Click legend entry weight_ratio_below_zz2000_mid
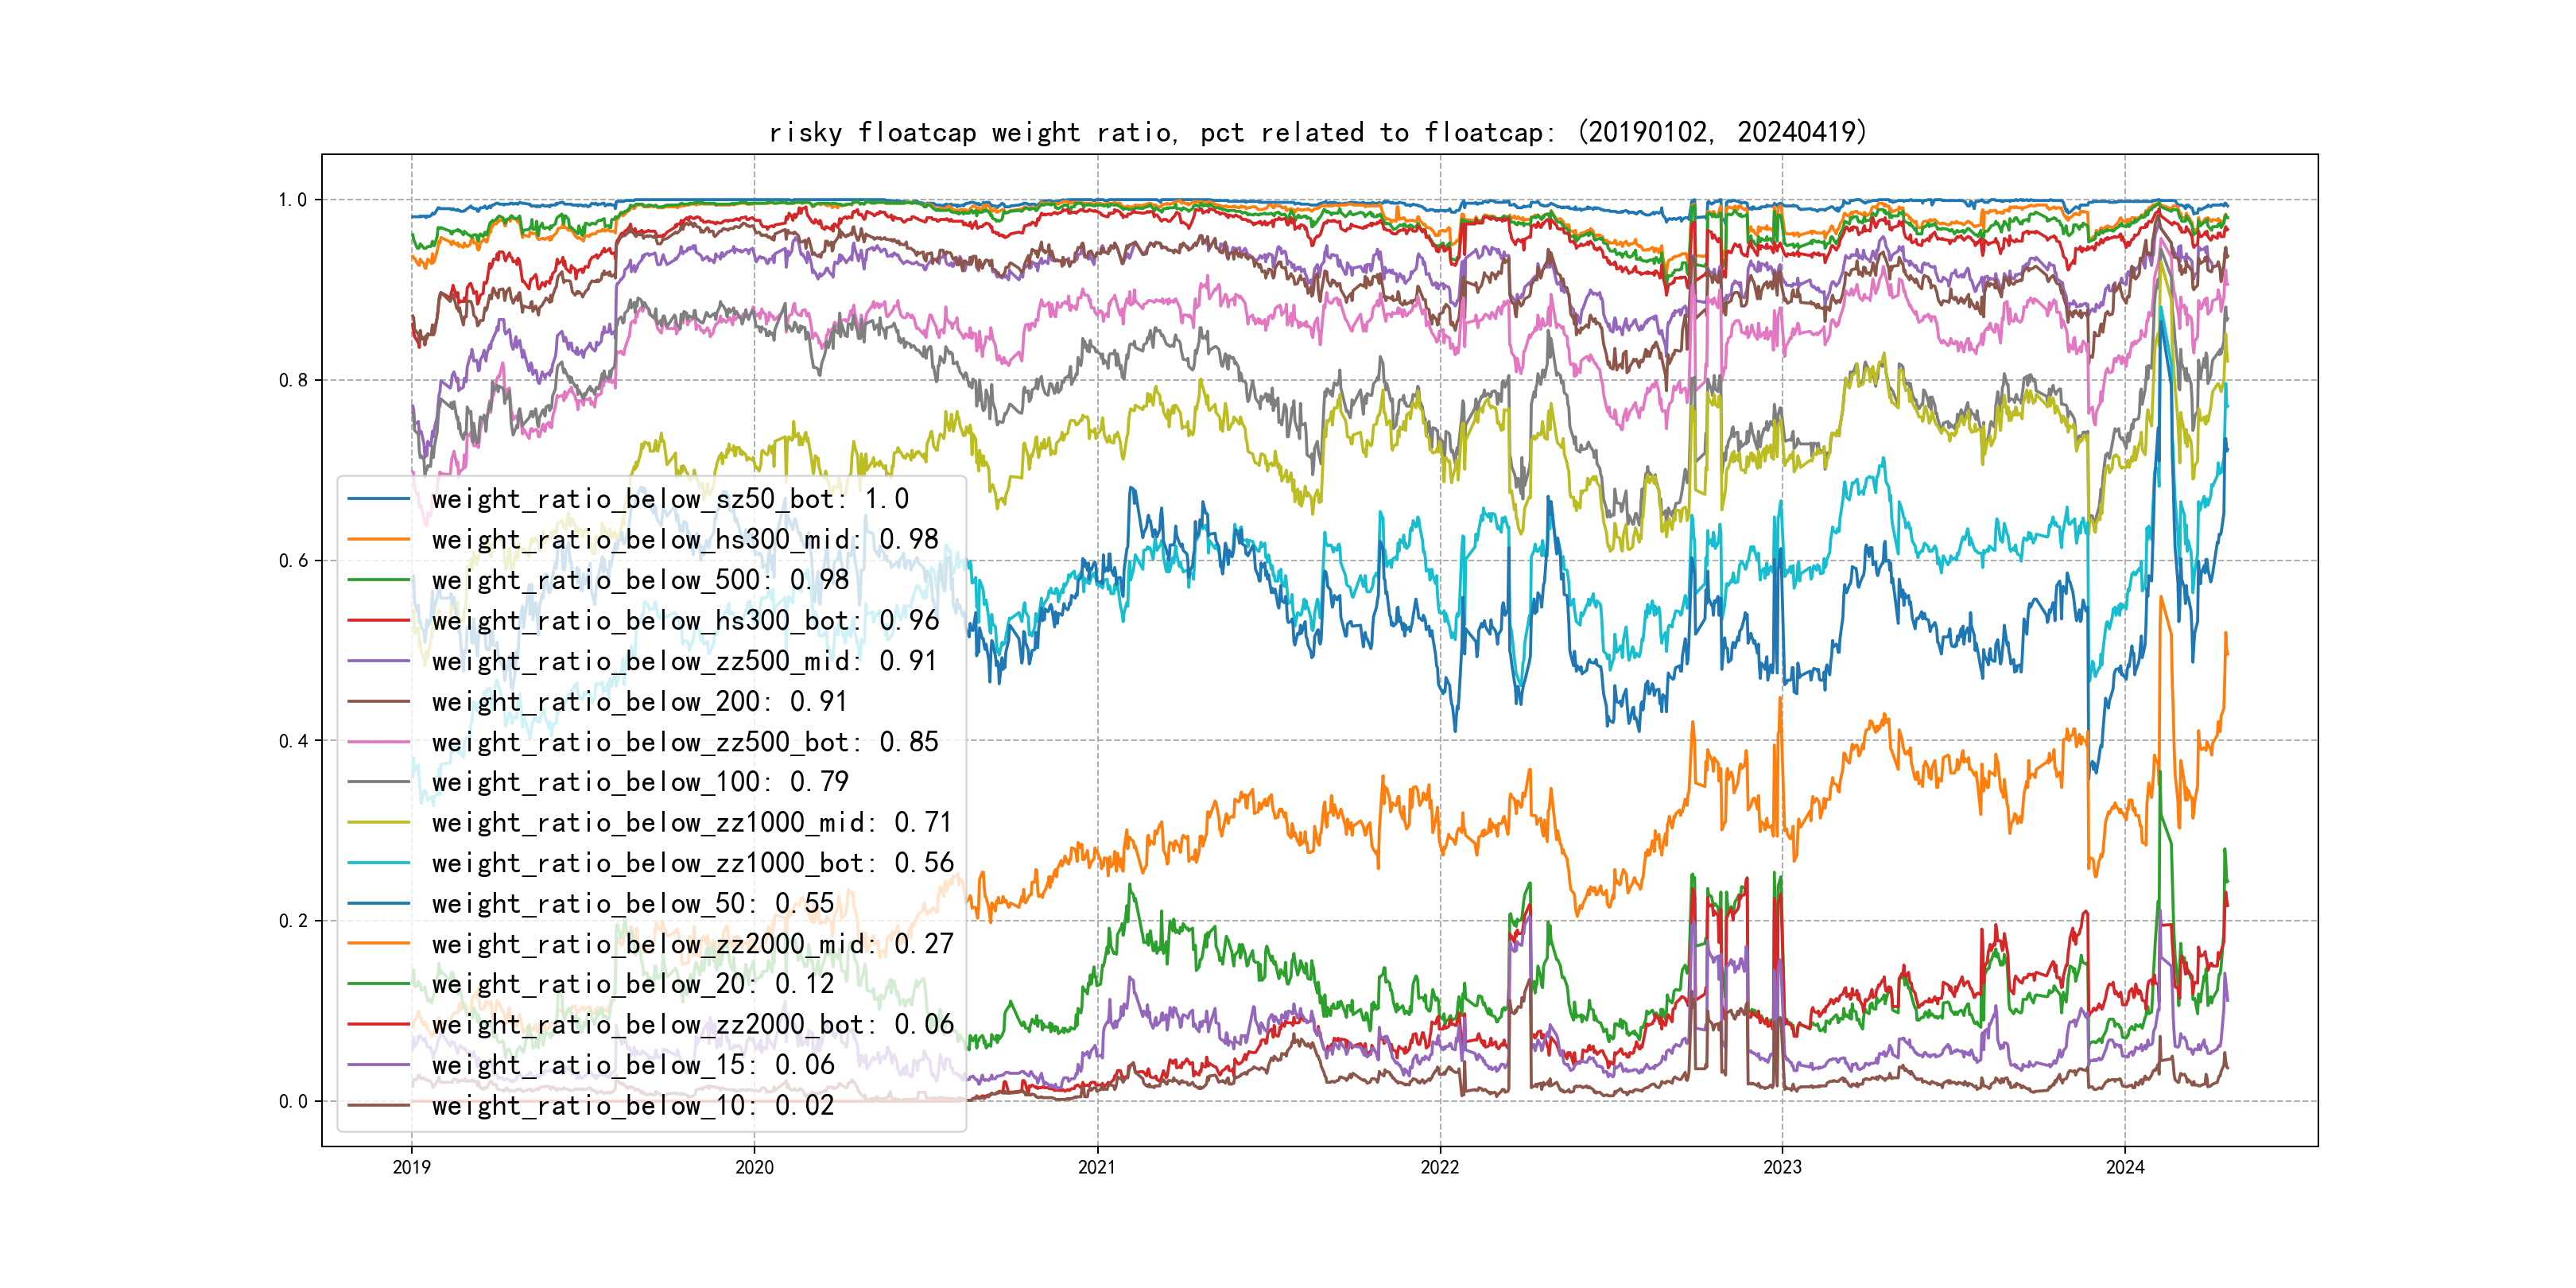Image resolution: width=2576 pixels, height=1288 pixels. click(692, 944)
